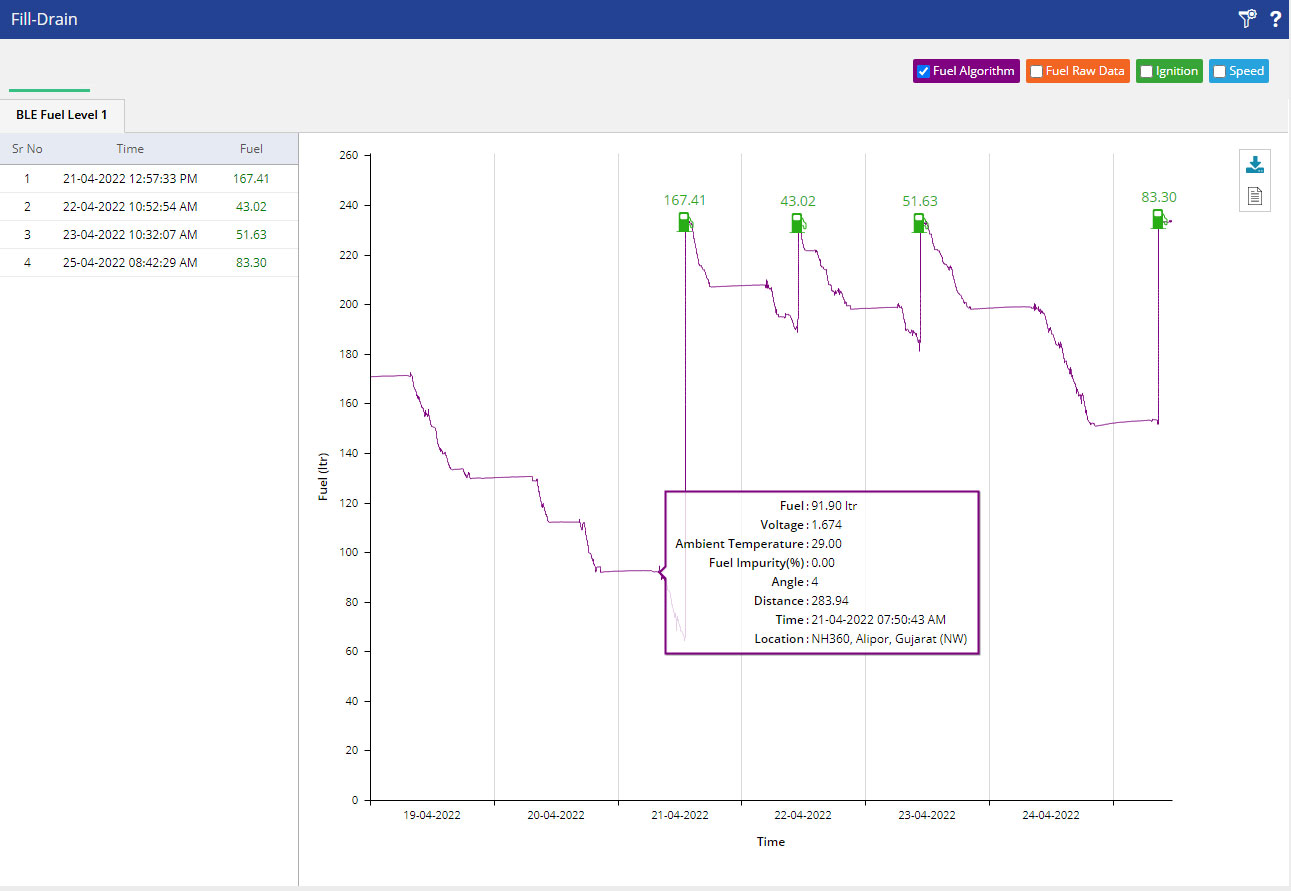Click the Fuel 91.90 ltr tooltip value
The width and height of the screenshot is (1291, 891).
pyautogui.click(x=834, y=506)
